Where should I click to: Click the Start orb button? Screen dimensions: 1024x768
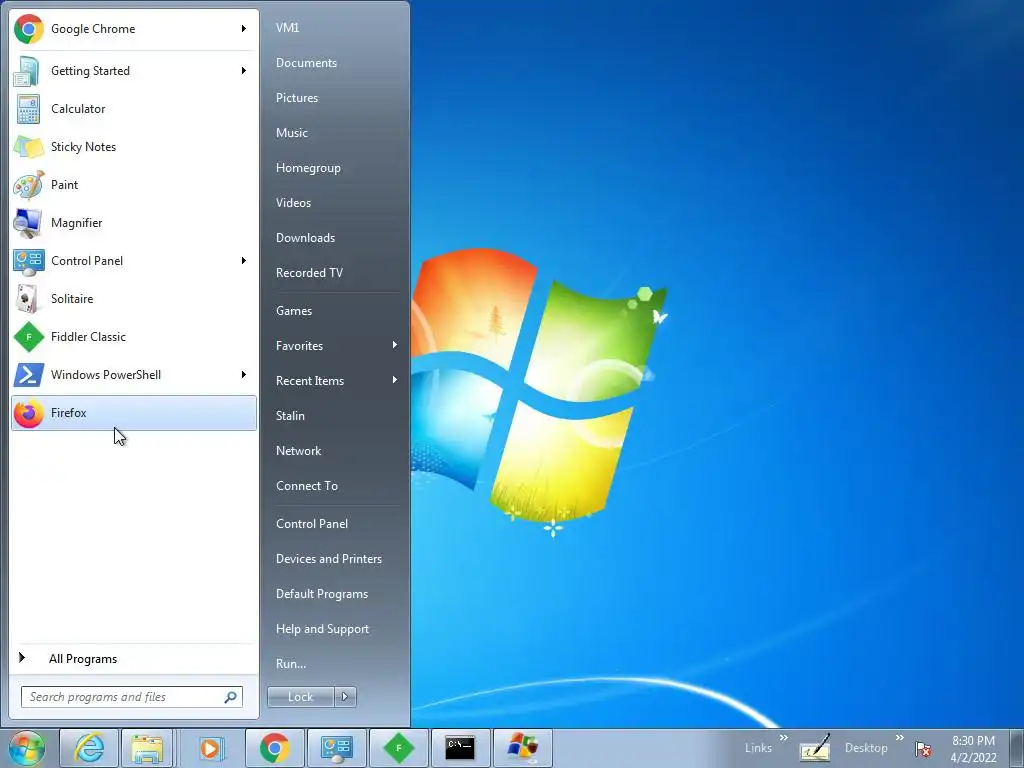click(x=27, y=748)
